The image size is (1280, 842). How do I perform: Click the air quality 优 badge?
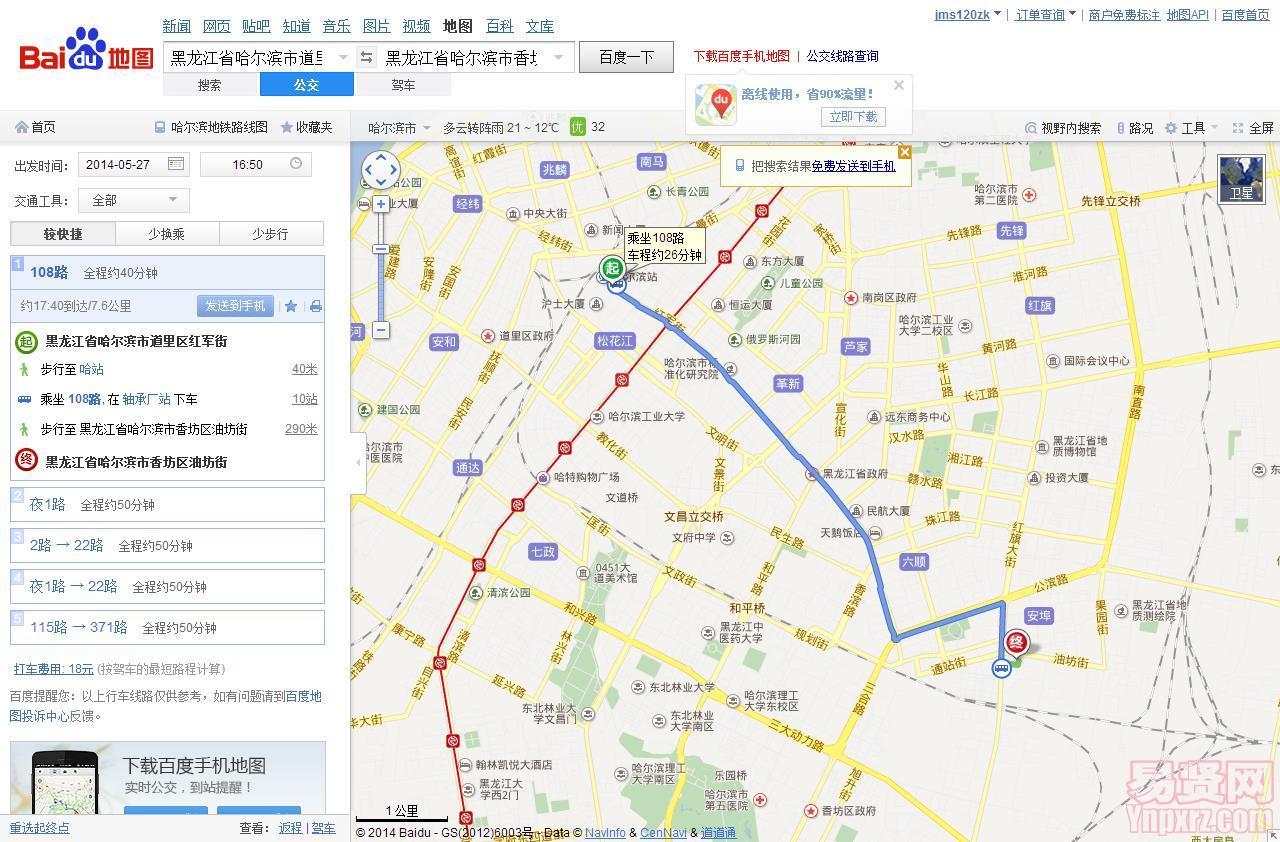577,127
